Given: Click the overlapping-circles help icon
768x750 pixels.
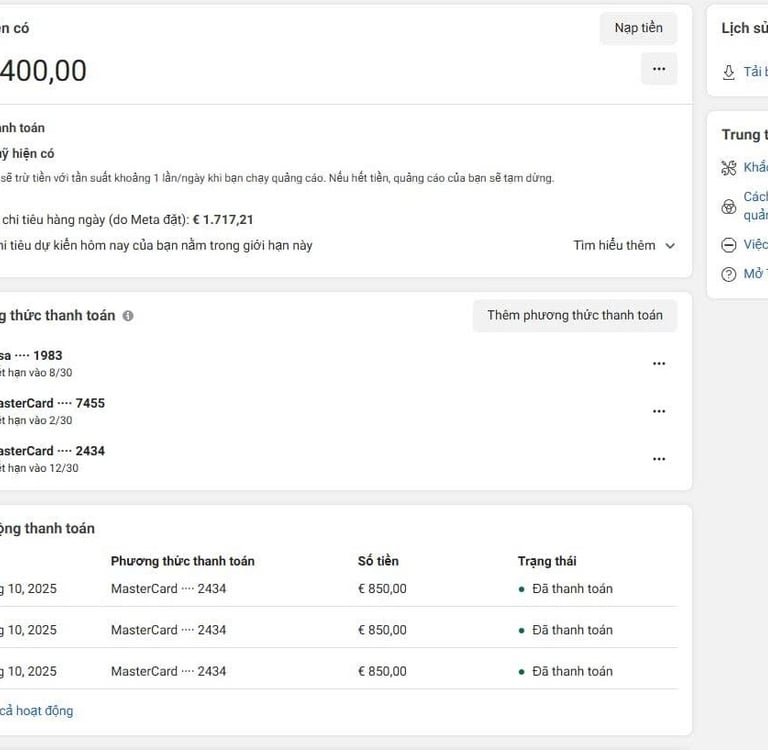Looking at the screenshot, I should click(x=729, y=207).
